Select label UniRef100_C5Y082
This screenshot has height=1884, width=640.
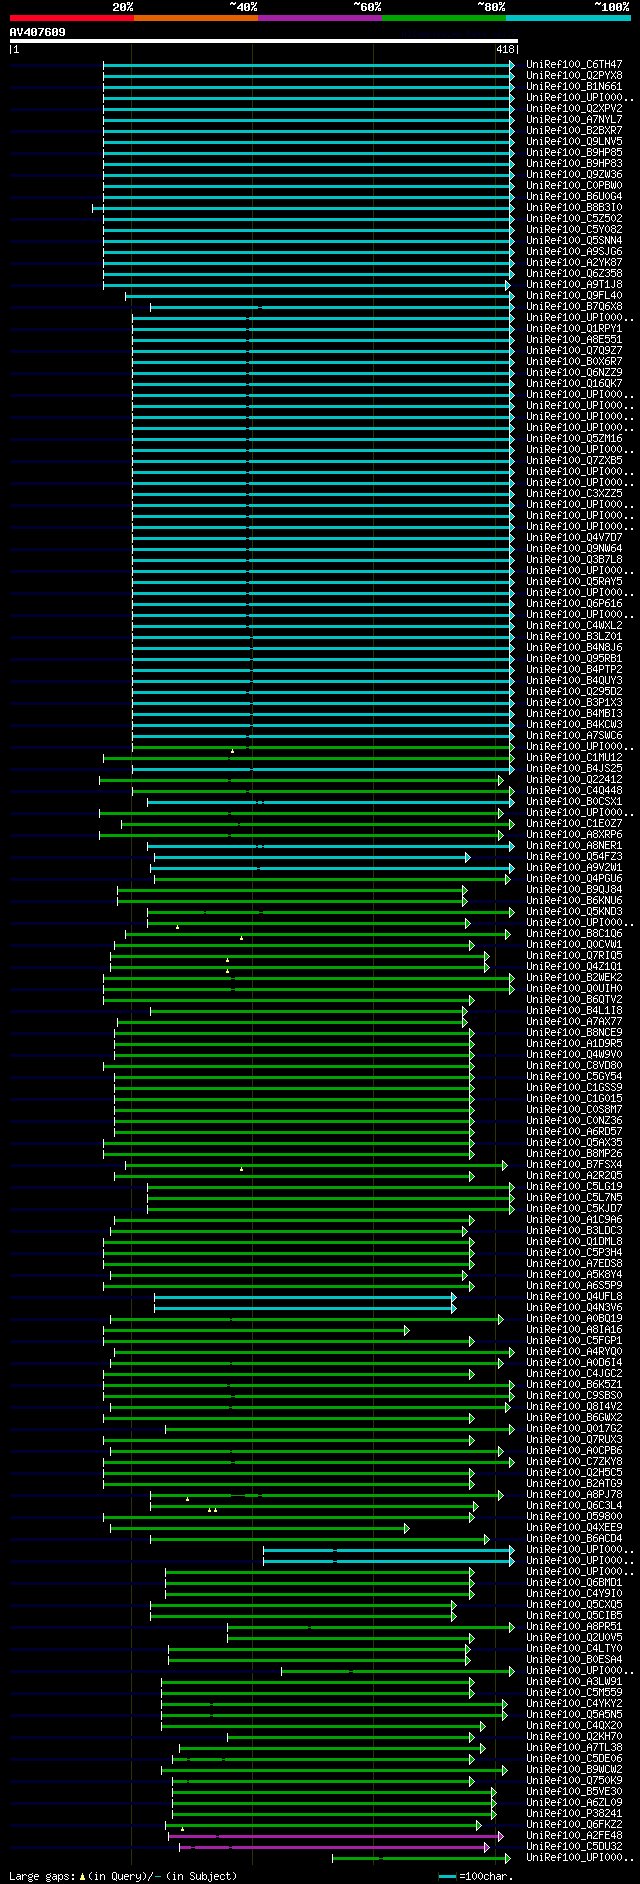coord(574,229)
